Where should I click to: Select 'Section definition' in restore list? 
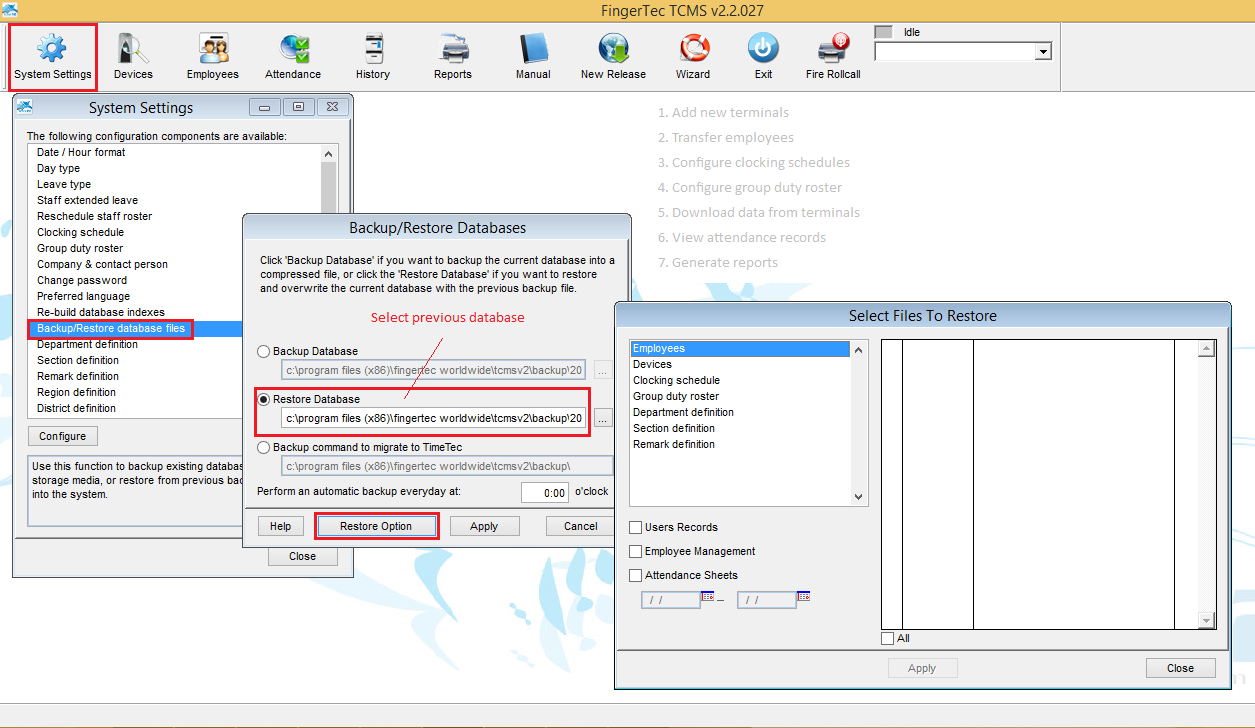pyautogui.click(x=674, y=428)
